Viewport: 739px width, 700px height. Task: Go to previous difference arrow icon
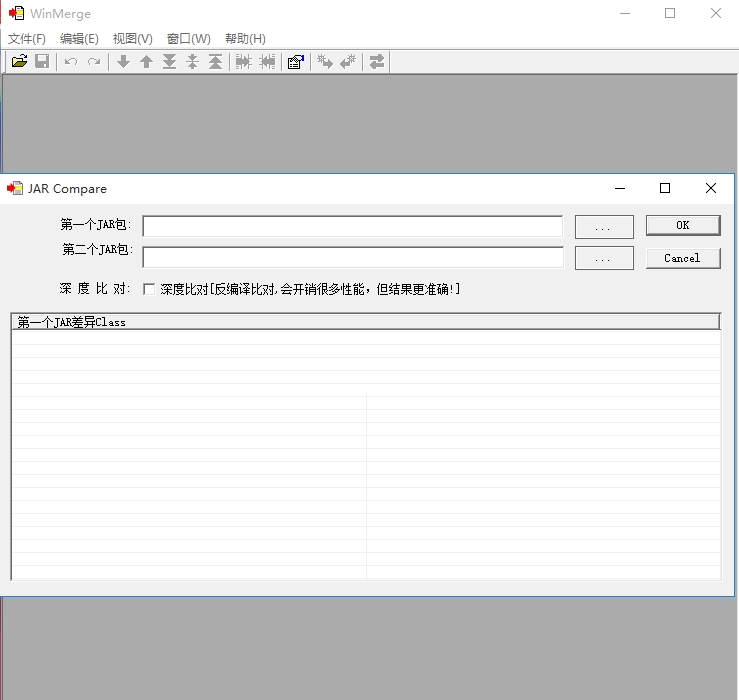(147, 62)
